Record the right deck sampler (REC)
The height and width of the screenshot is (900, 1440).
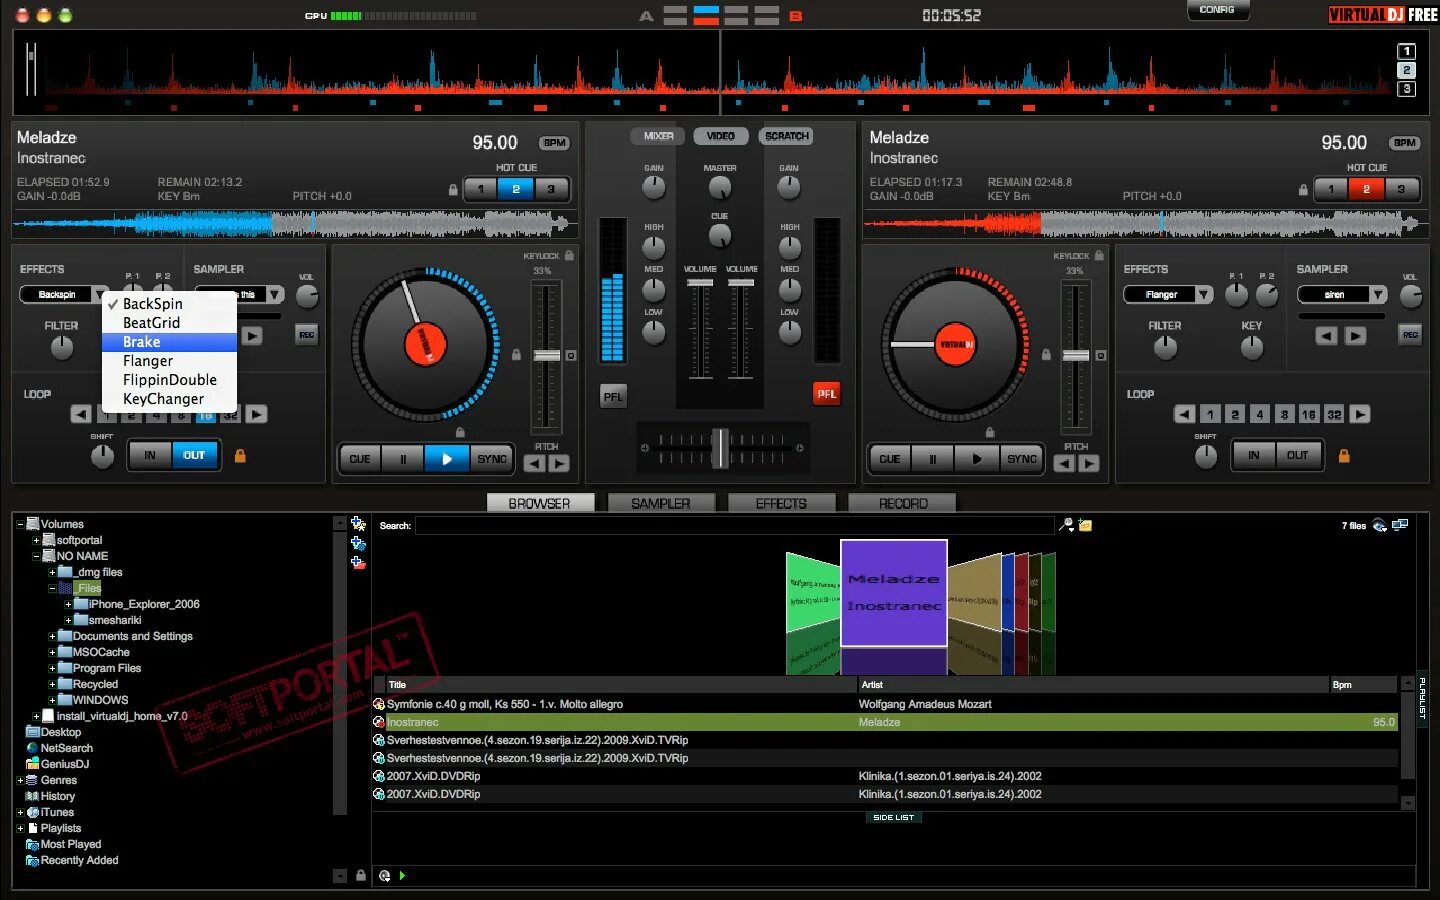coord(1410,335)
